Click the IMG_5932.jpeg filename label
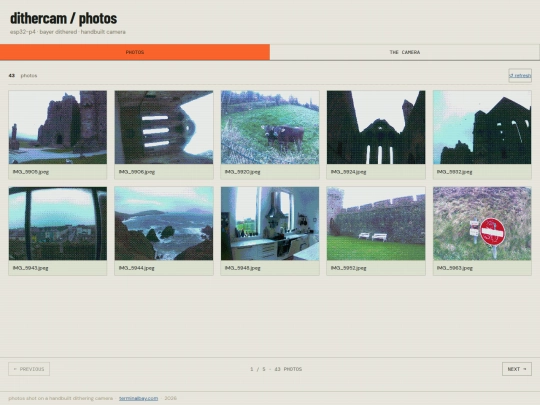 pos(454,172)
